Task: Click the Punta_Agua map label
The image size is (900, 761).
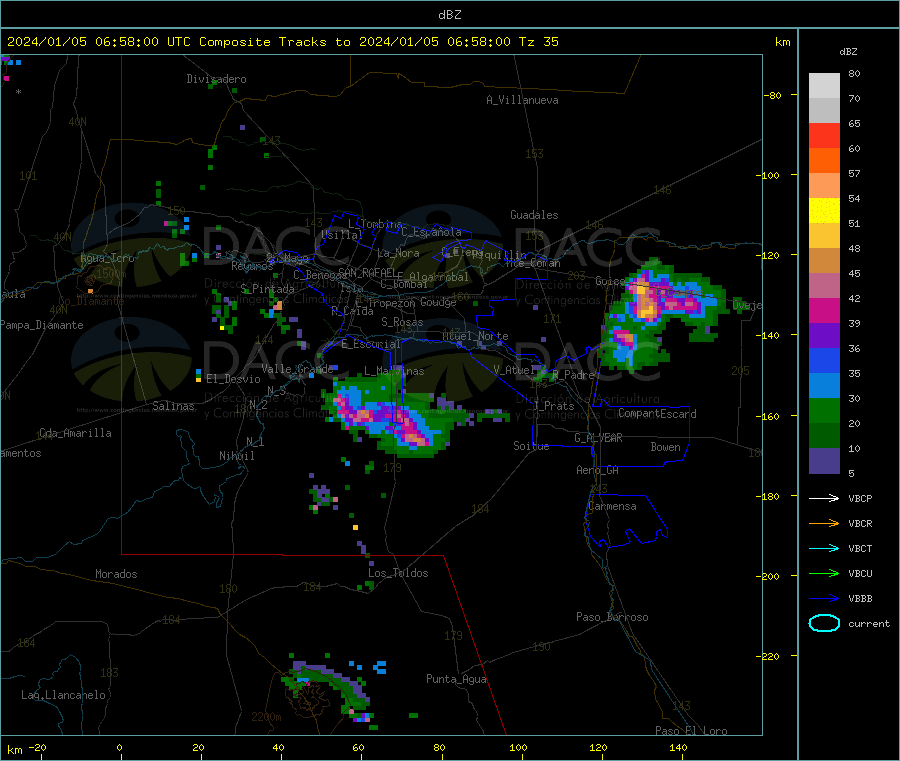Action: [456, 679]
